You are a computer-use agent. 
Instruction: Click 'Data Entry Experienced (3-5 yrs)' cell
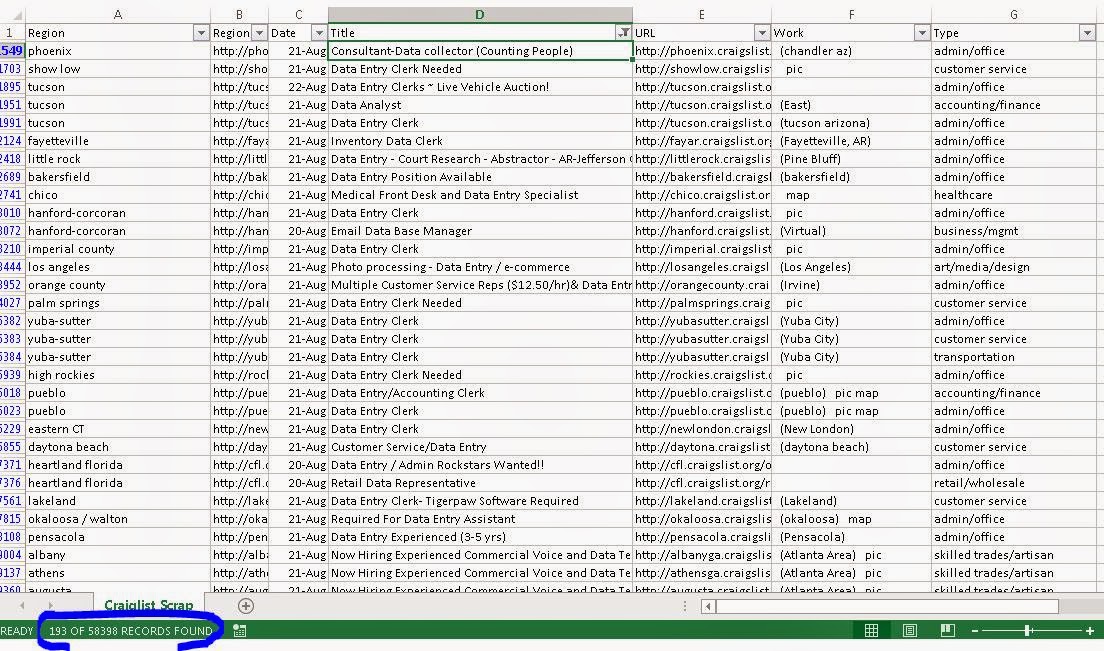(480, 537)
